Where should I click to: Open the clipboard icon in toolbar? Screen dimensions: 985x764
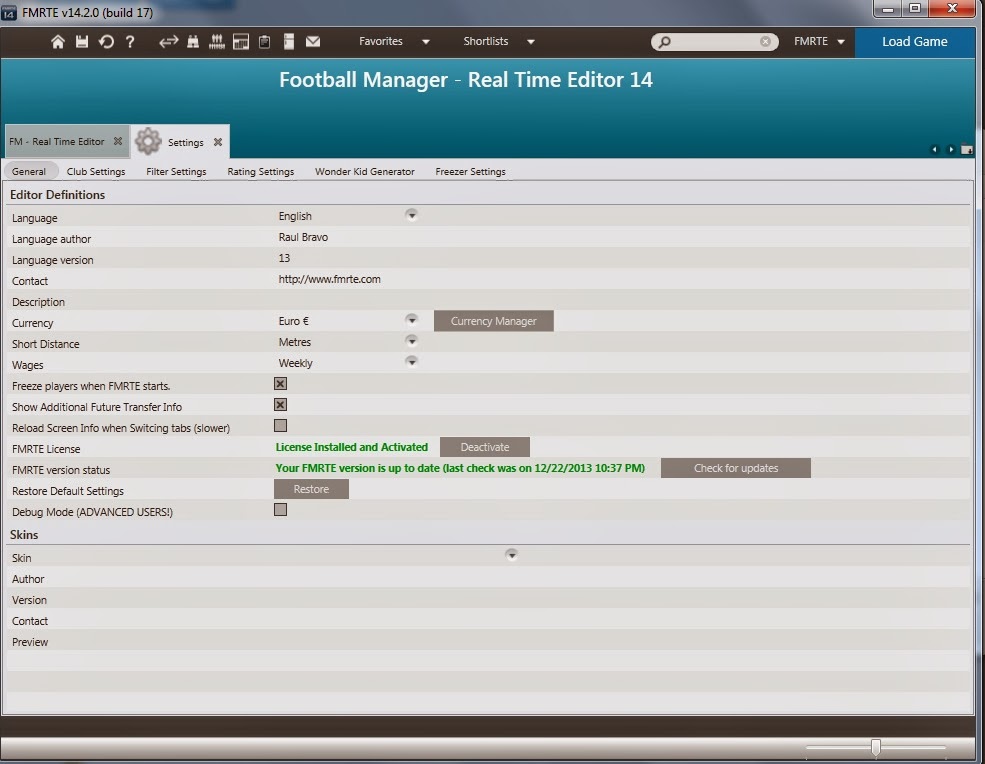point(264,41)
